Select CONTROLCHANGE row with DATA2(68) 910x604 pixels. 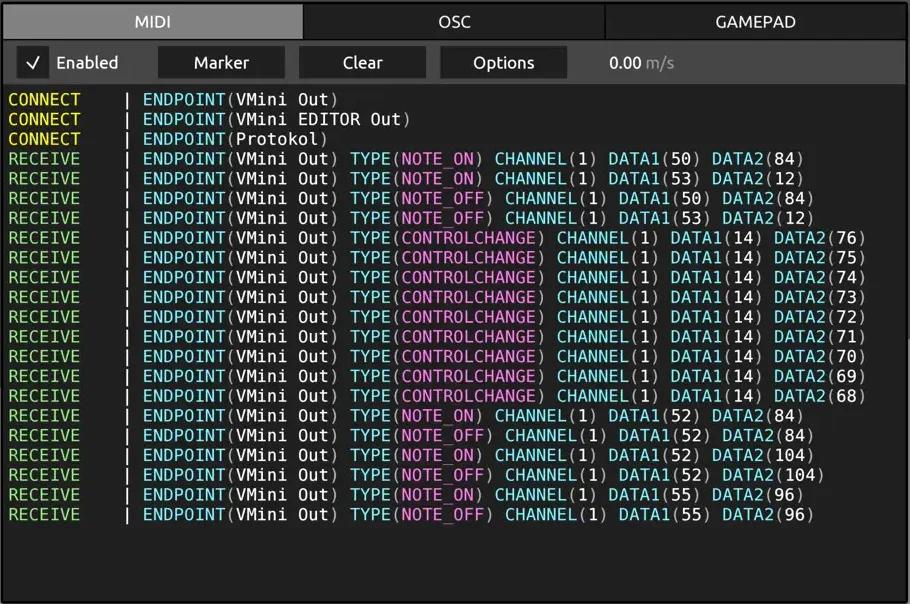[437, 396]
